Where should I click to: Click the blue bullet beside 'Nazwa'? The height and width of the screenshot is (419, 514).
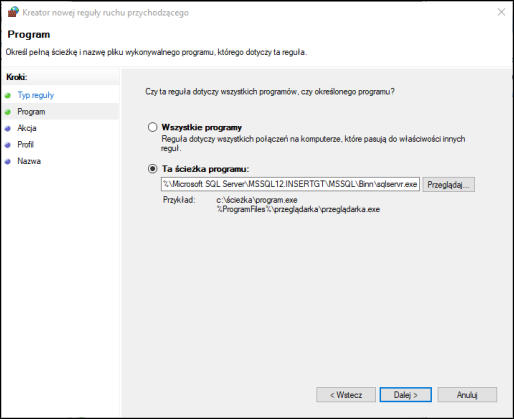pos(8,162)
